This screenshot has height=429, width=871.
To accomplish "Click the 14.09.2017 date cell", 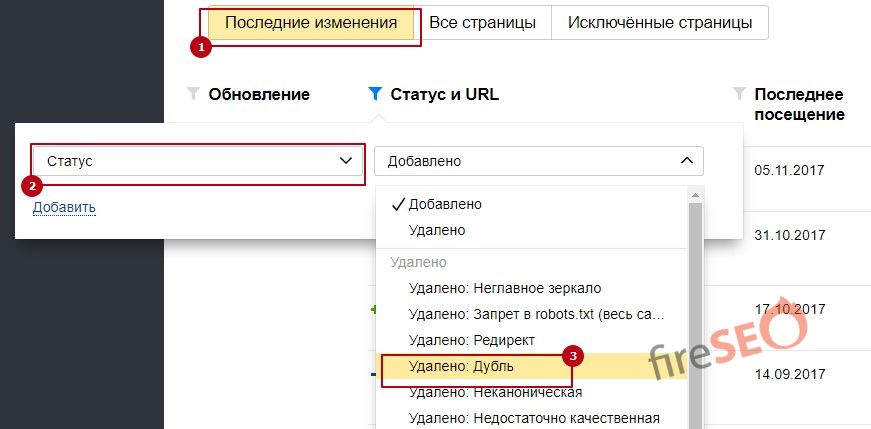I will [x=789, y=373].
